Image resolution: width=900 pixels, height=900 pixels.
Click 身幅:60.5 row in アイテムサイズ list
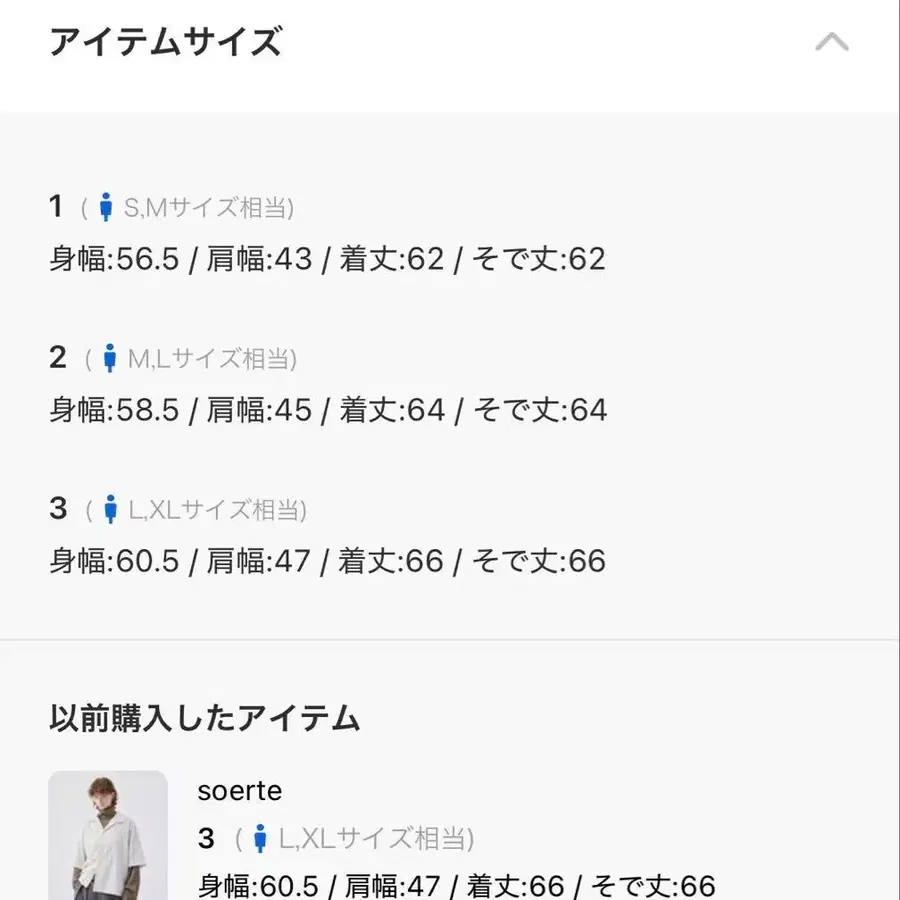pos(328,561)
